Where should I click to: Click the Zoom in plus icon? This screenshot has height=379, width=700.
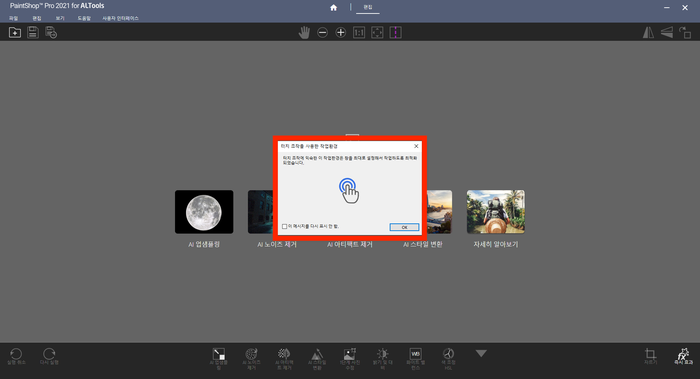pyautogui.click(x=341, y=33)
